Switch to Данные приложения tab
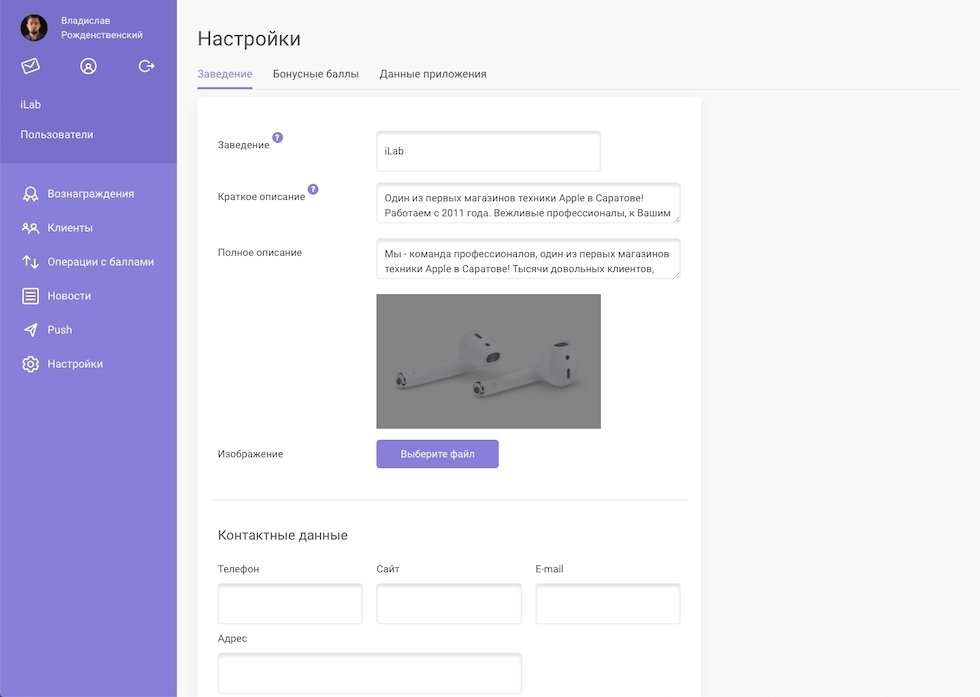 coord(432,74)
